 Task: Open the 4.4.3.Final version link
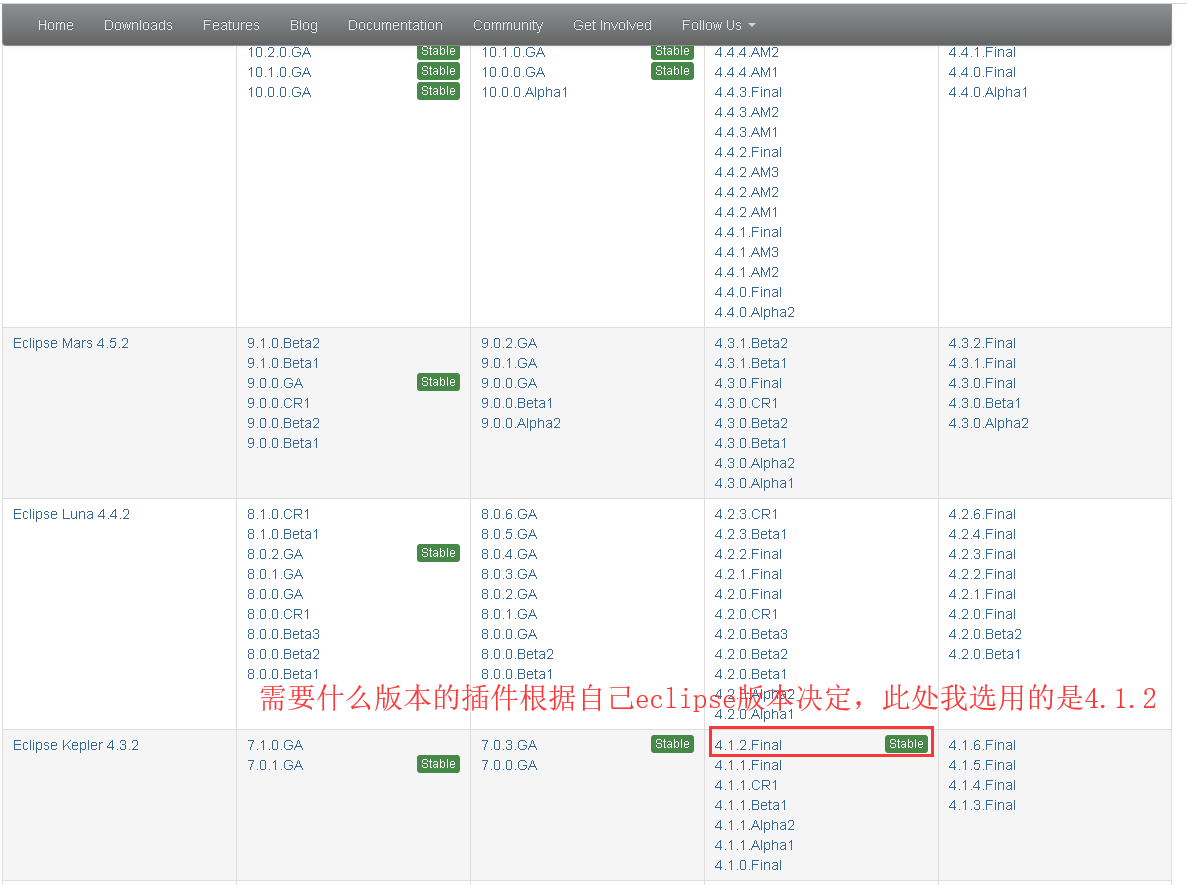pyautogui.click(x=748, y=92)
